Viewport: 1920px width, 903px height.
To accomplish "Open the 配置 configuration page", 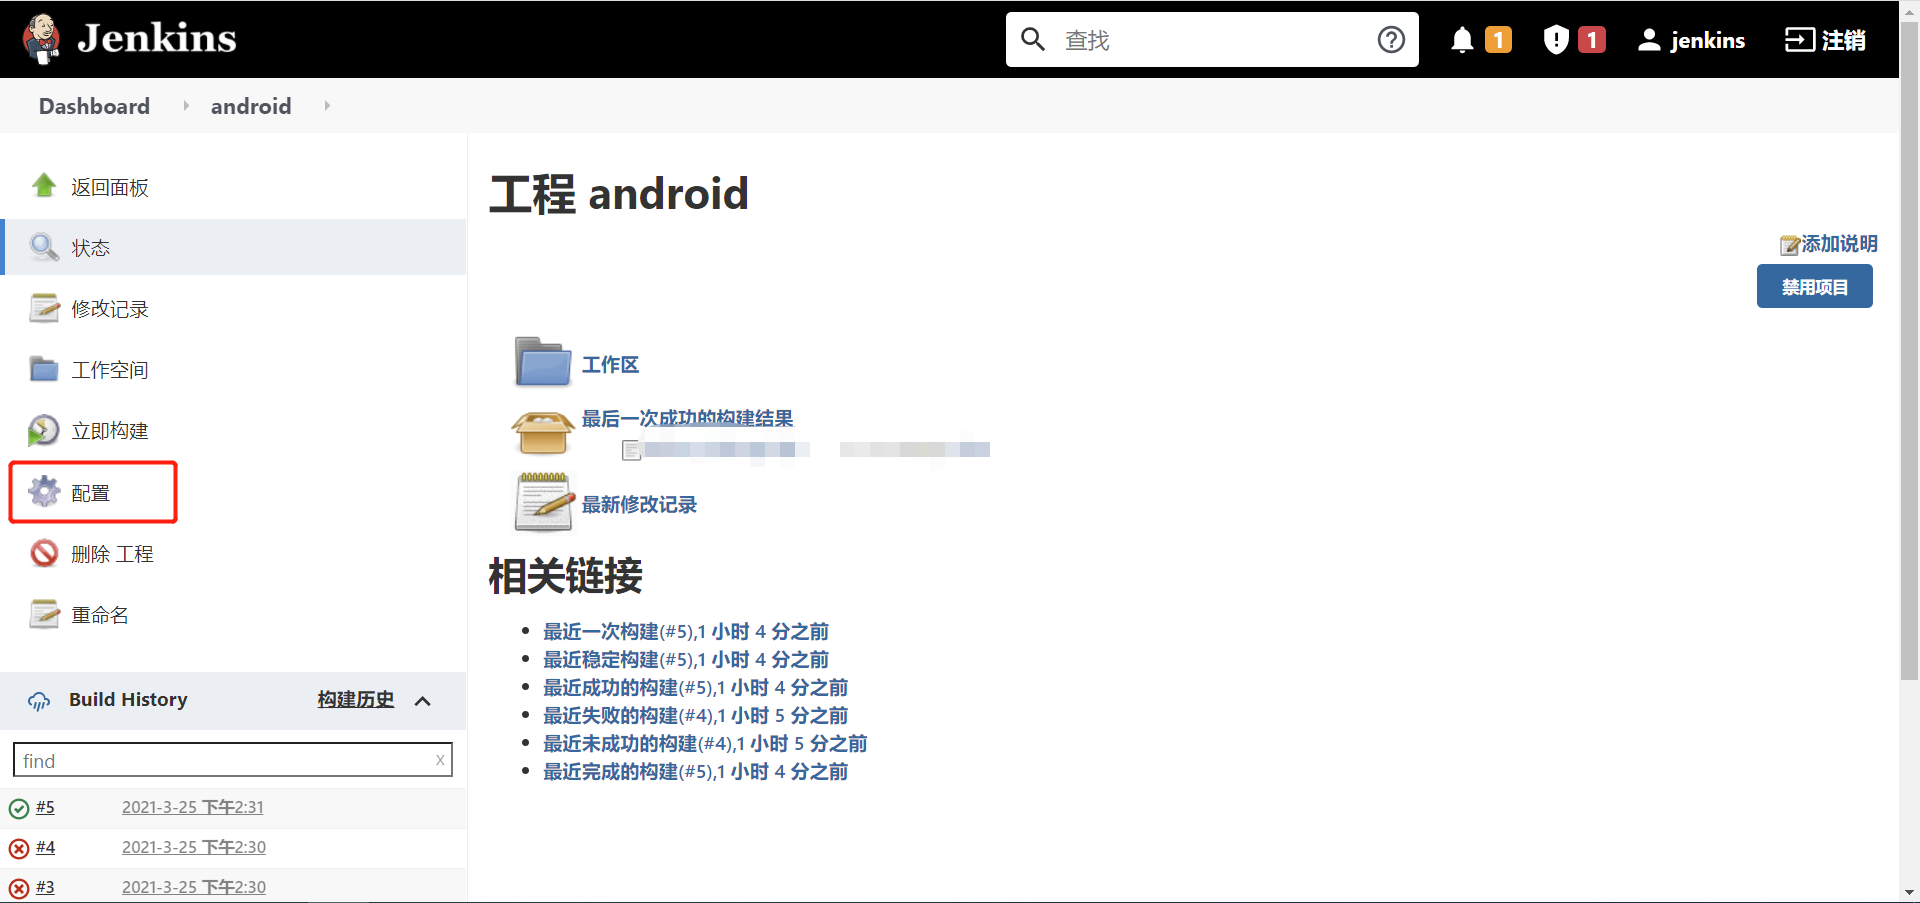I will tap(93, 492).
